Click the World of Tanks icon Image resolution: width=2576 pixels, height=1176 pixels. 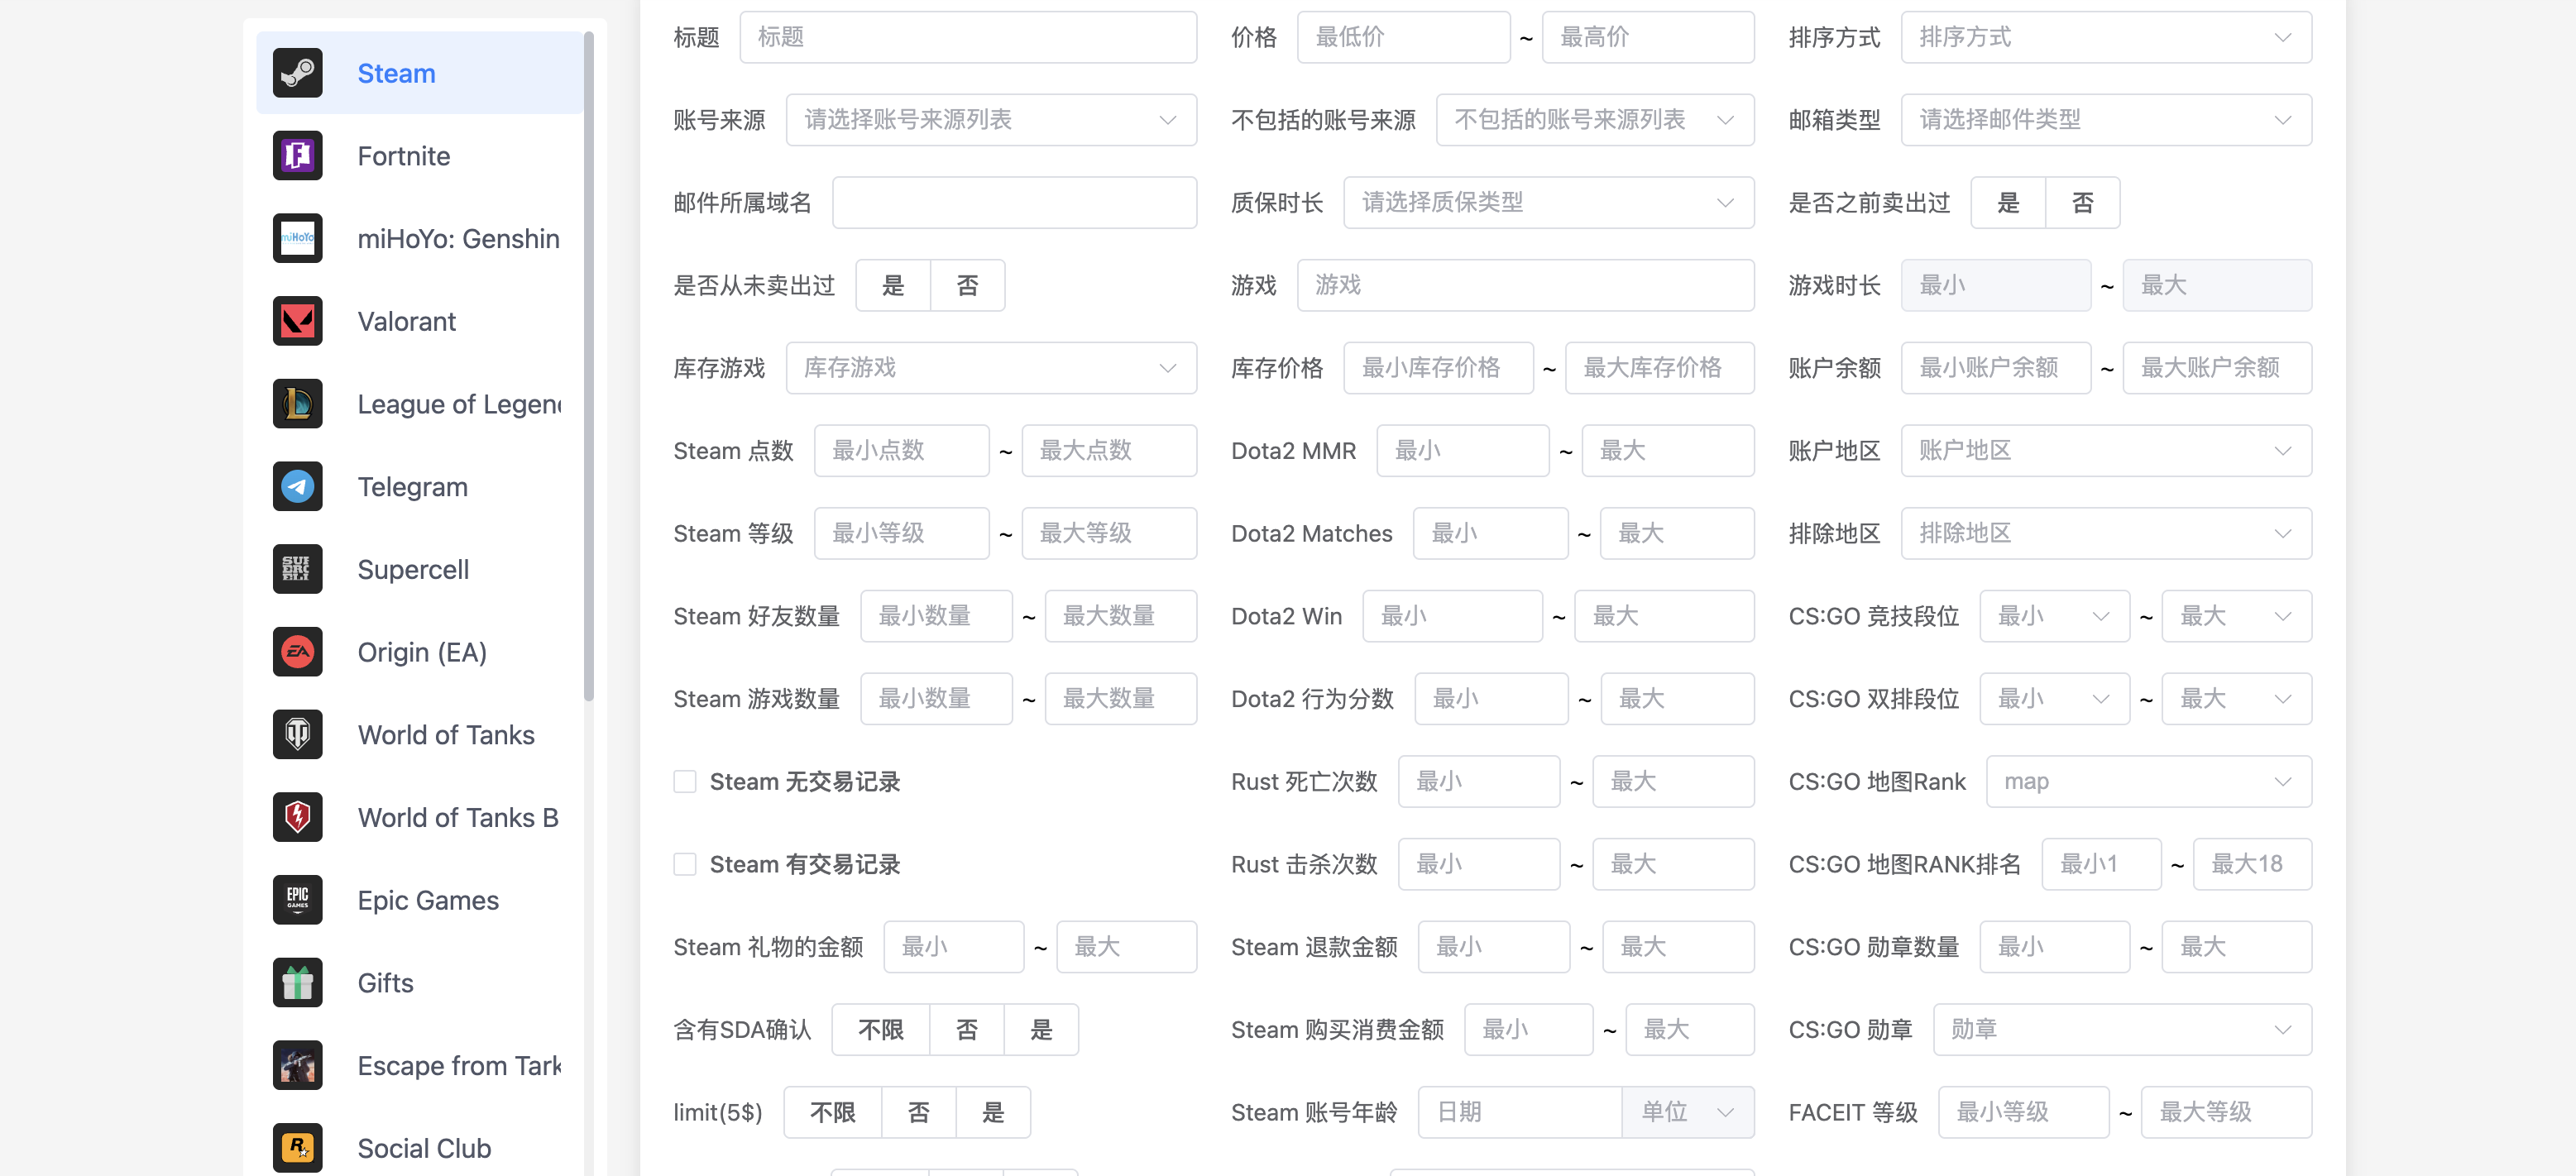(x=297, y=735)
